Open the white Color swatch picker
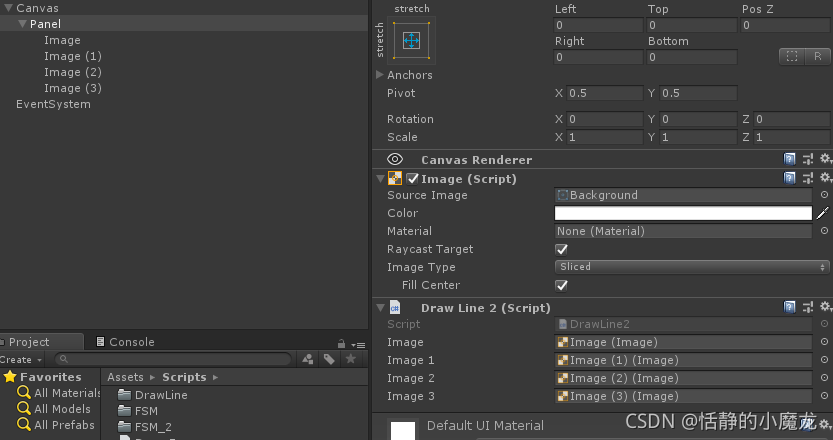833x440 pixels. [x=683, y=213]
